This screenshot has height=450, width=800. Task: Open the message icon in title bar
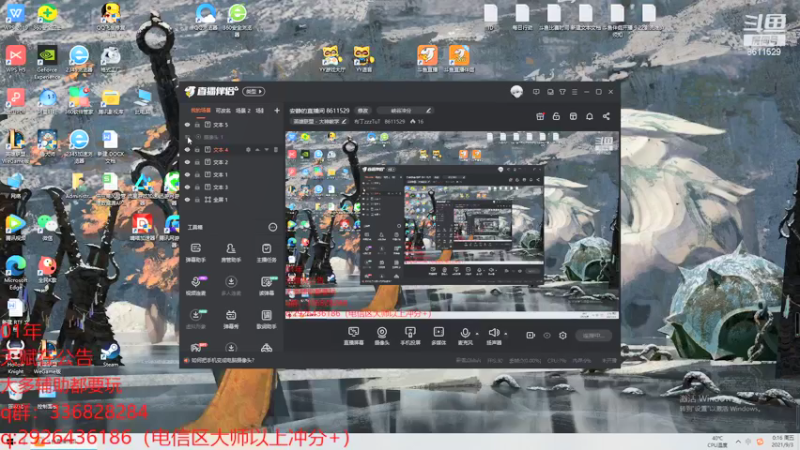click(x=536, y=92)
